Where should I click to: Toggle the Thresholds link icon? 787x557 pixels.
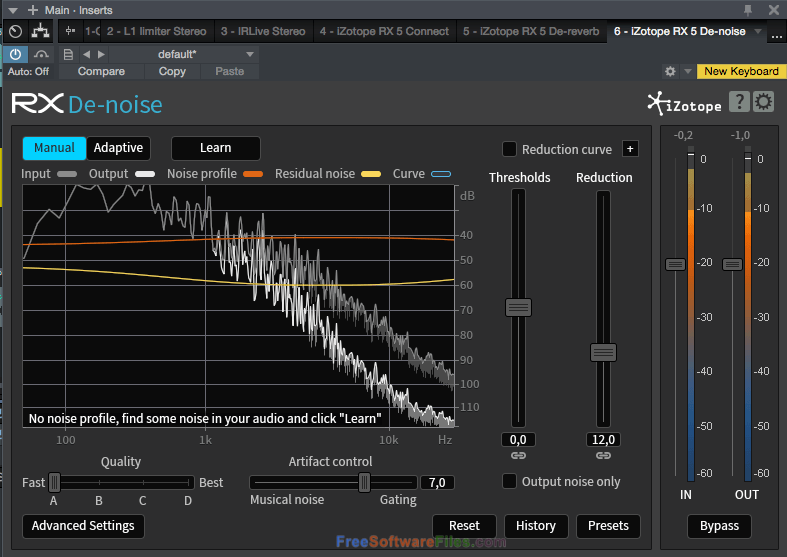[x=518, y=456]
